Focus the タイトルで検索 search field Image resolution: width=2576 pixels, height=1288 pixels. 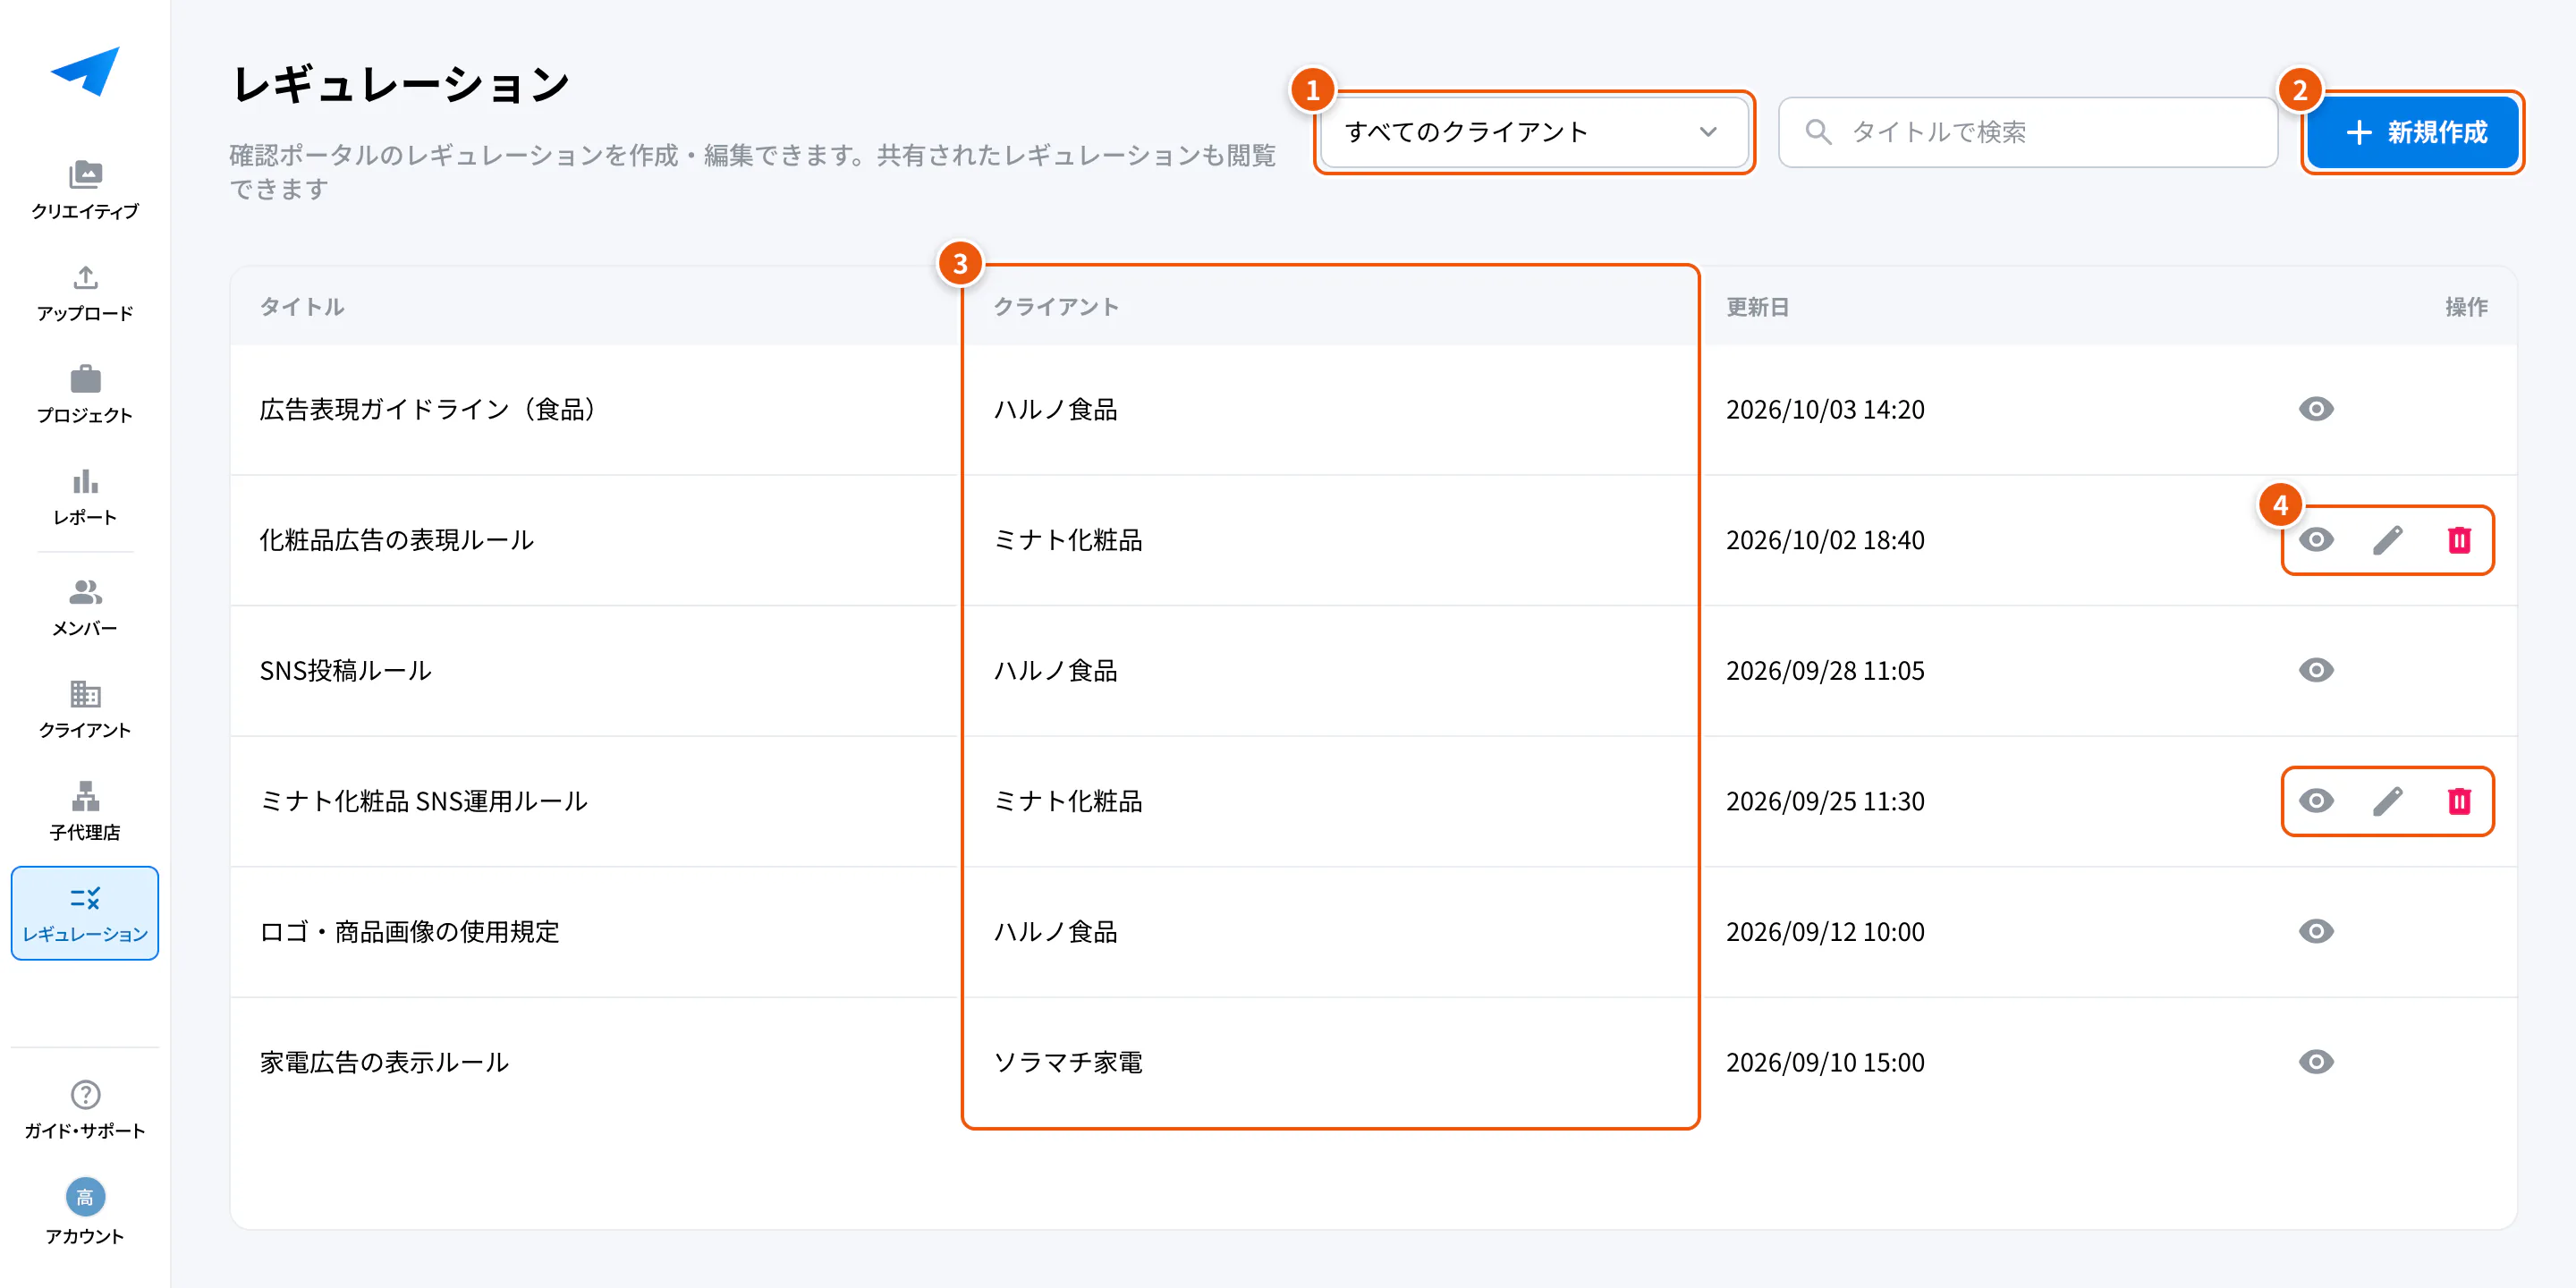pos(2028,132)
